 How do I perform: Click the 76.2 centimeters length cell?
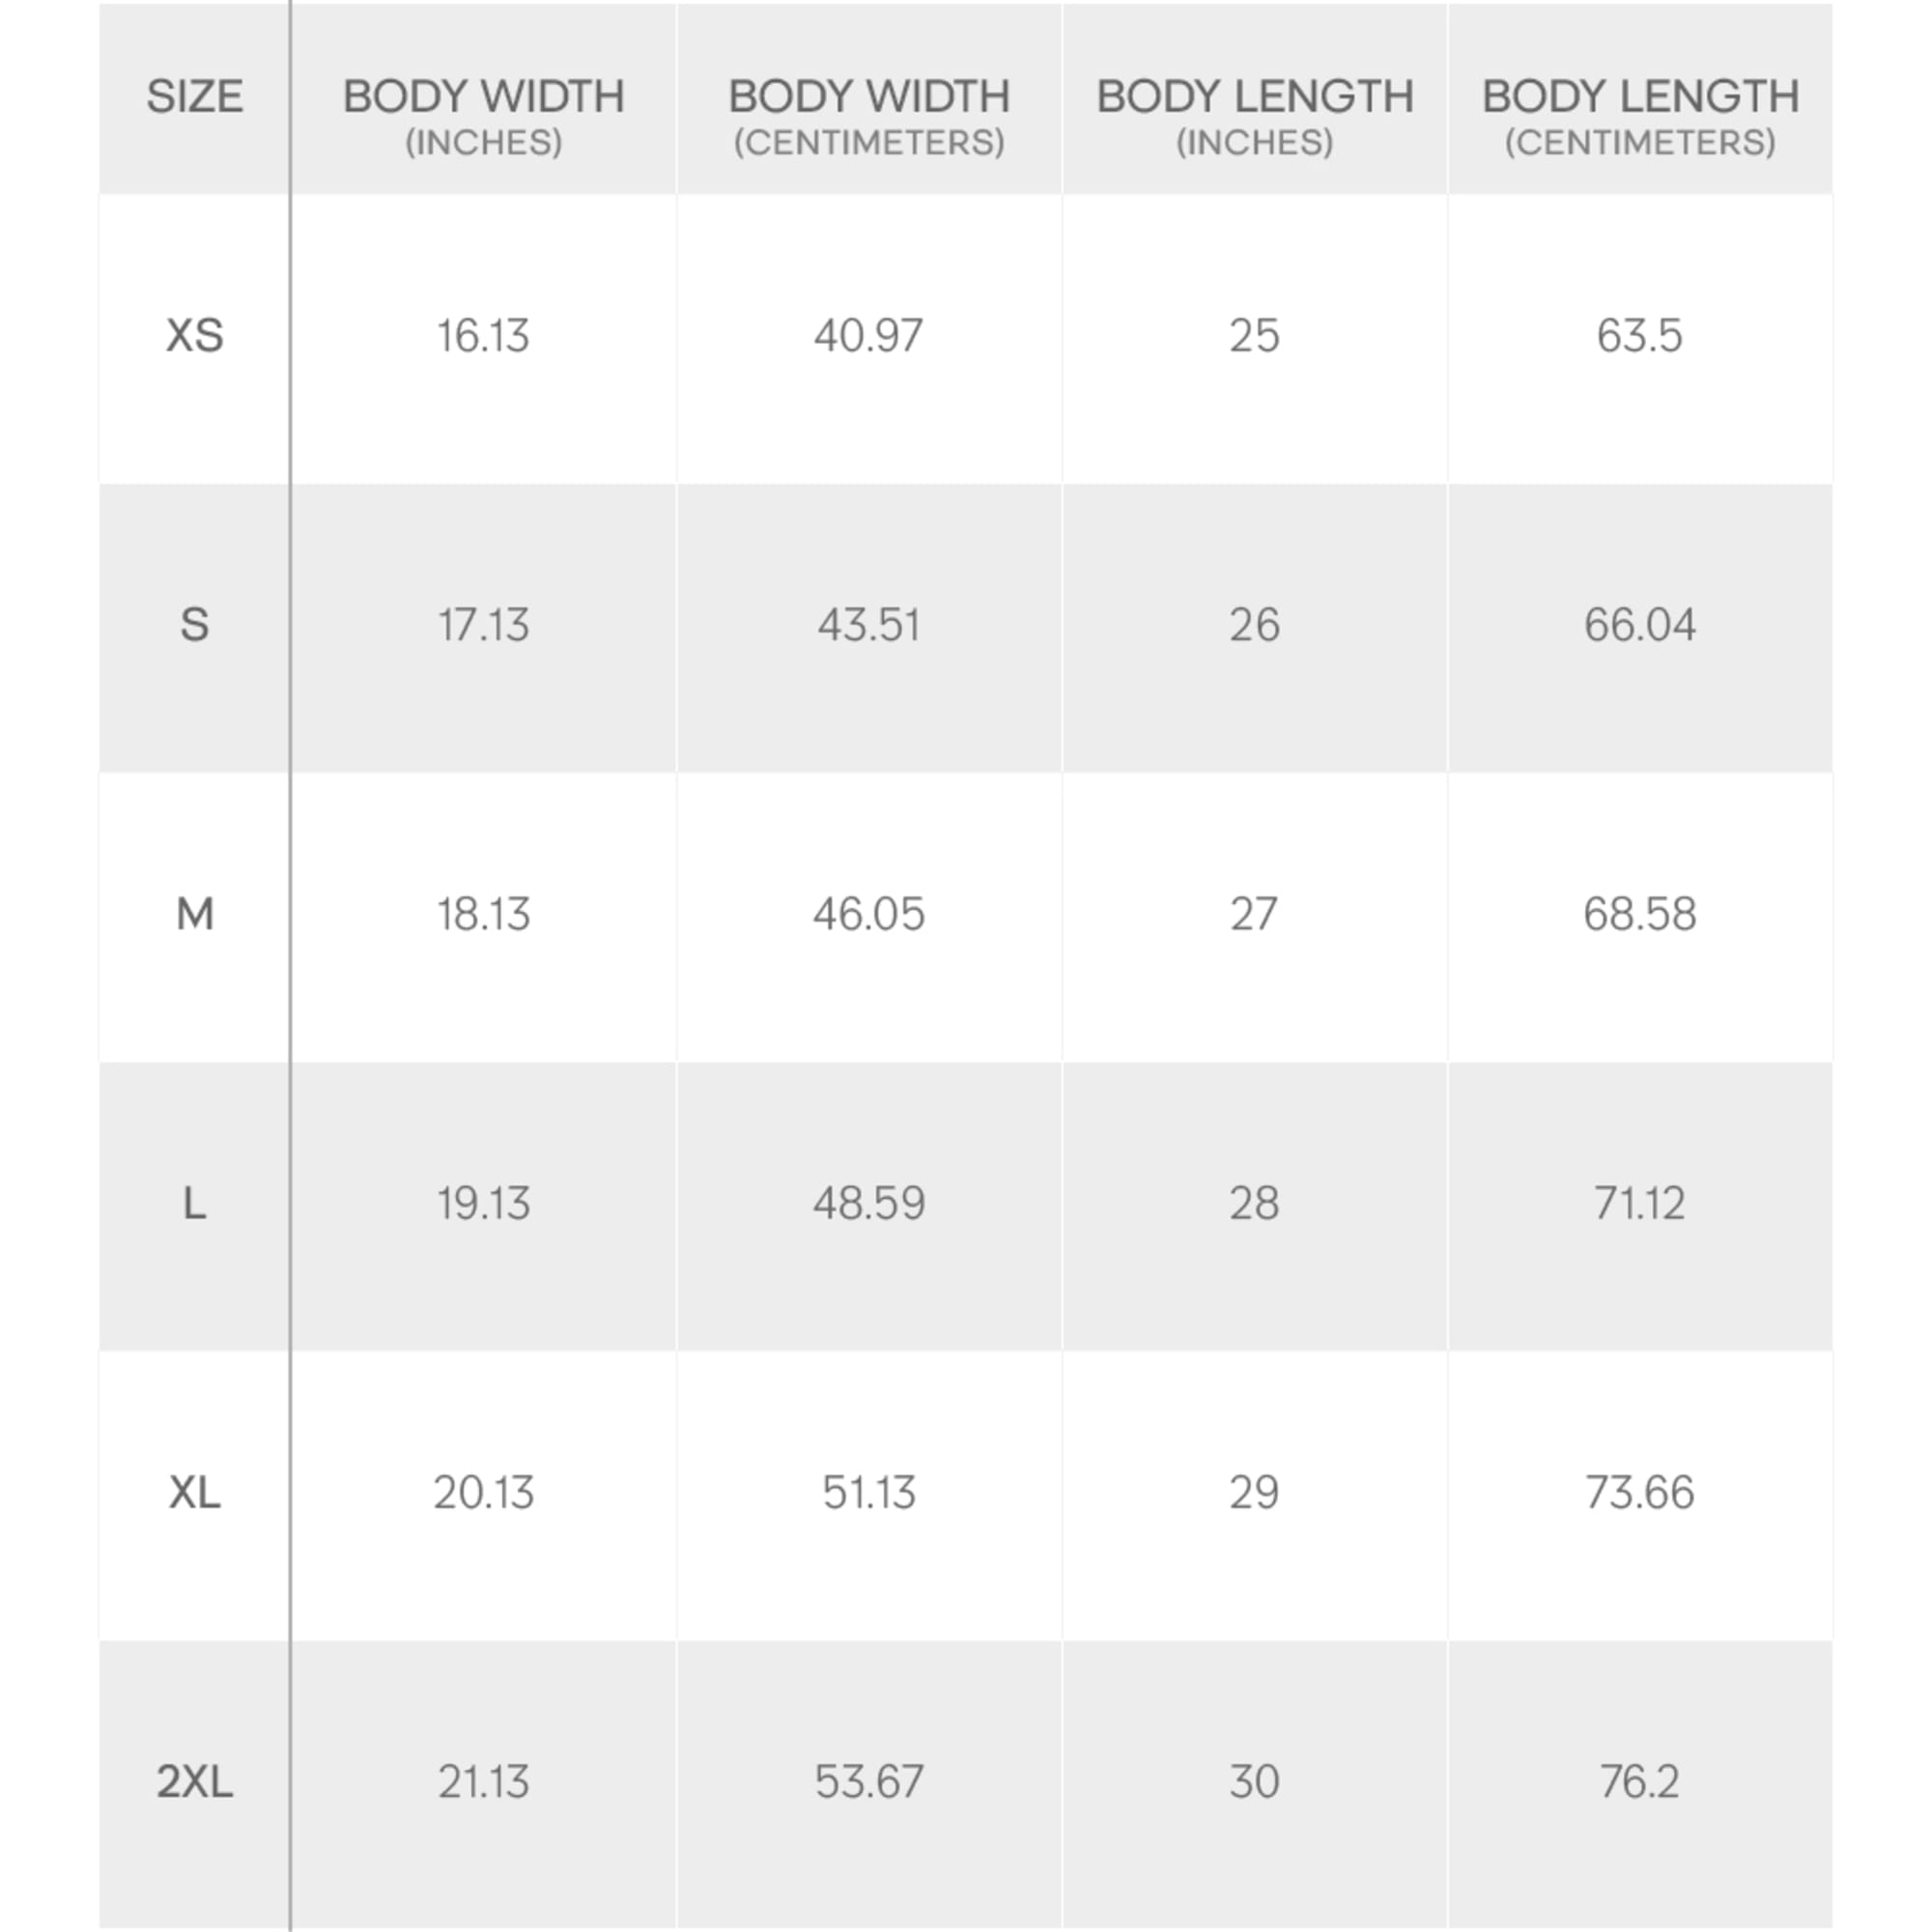click(x=1640, y=1781)
